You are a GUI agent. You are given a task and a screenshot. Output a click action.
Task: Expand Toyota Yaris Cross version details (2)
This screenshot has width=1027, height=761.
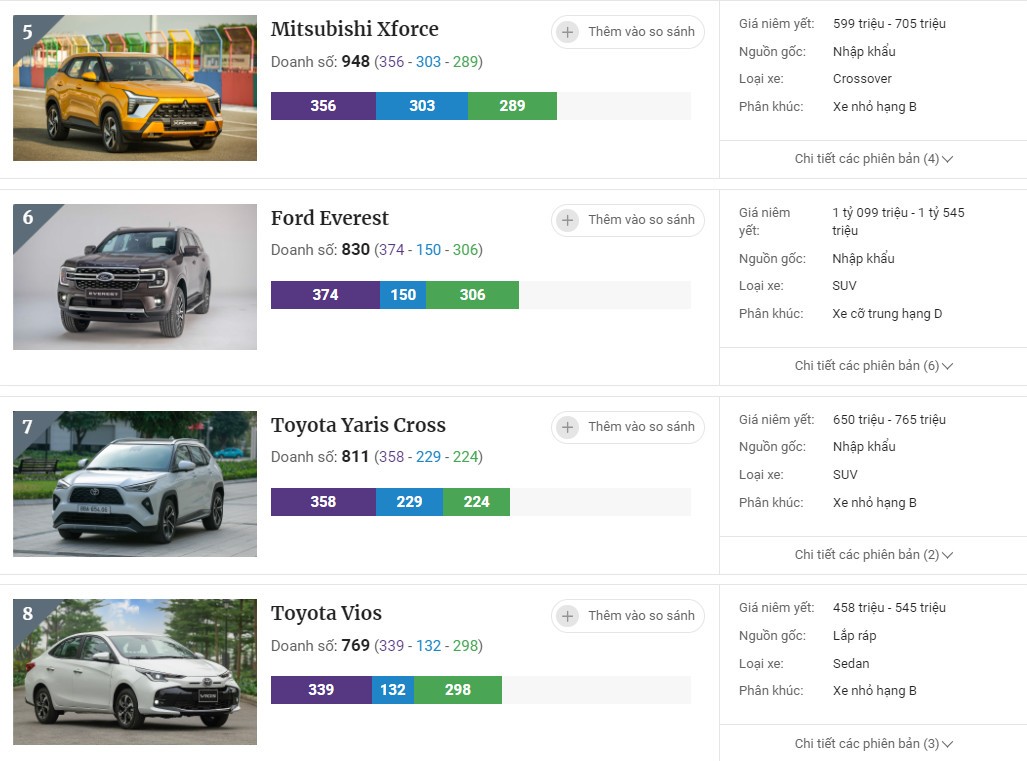[873, 555]
